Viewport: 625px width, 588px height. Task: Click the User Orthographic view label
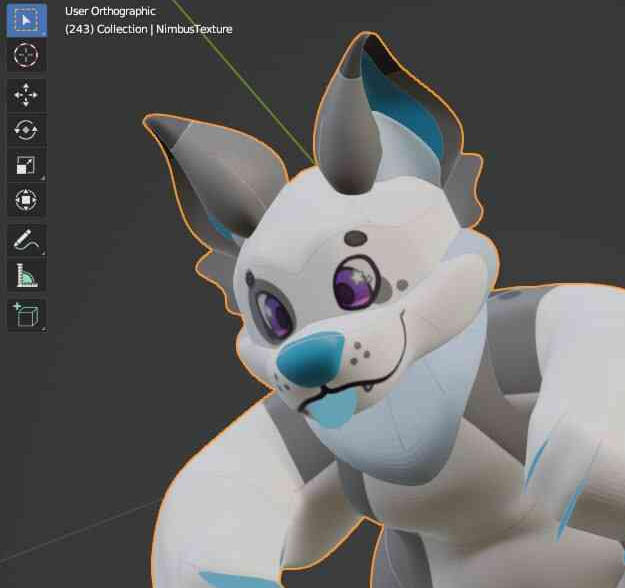point(110,11)
